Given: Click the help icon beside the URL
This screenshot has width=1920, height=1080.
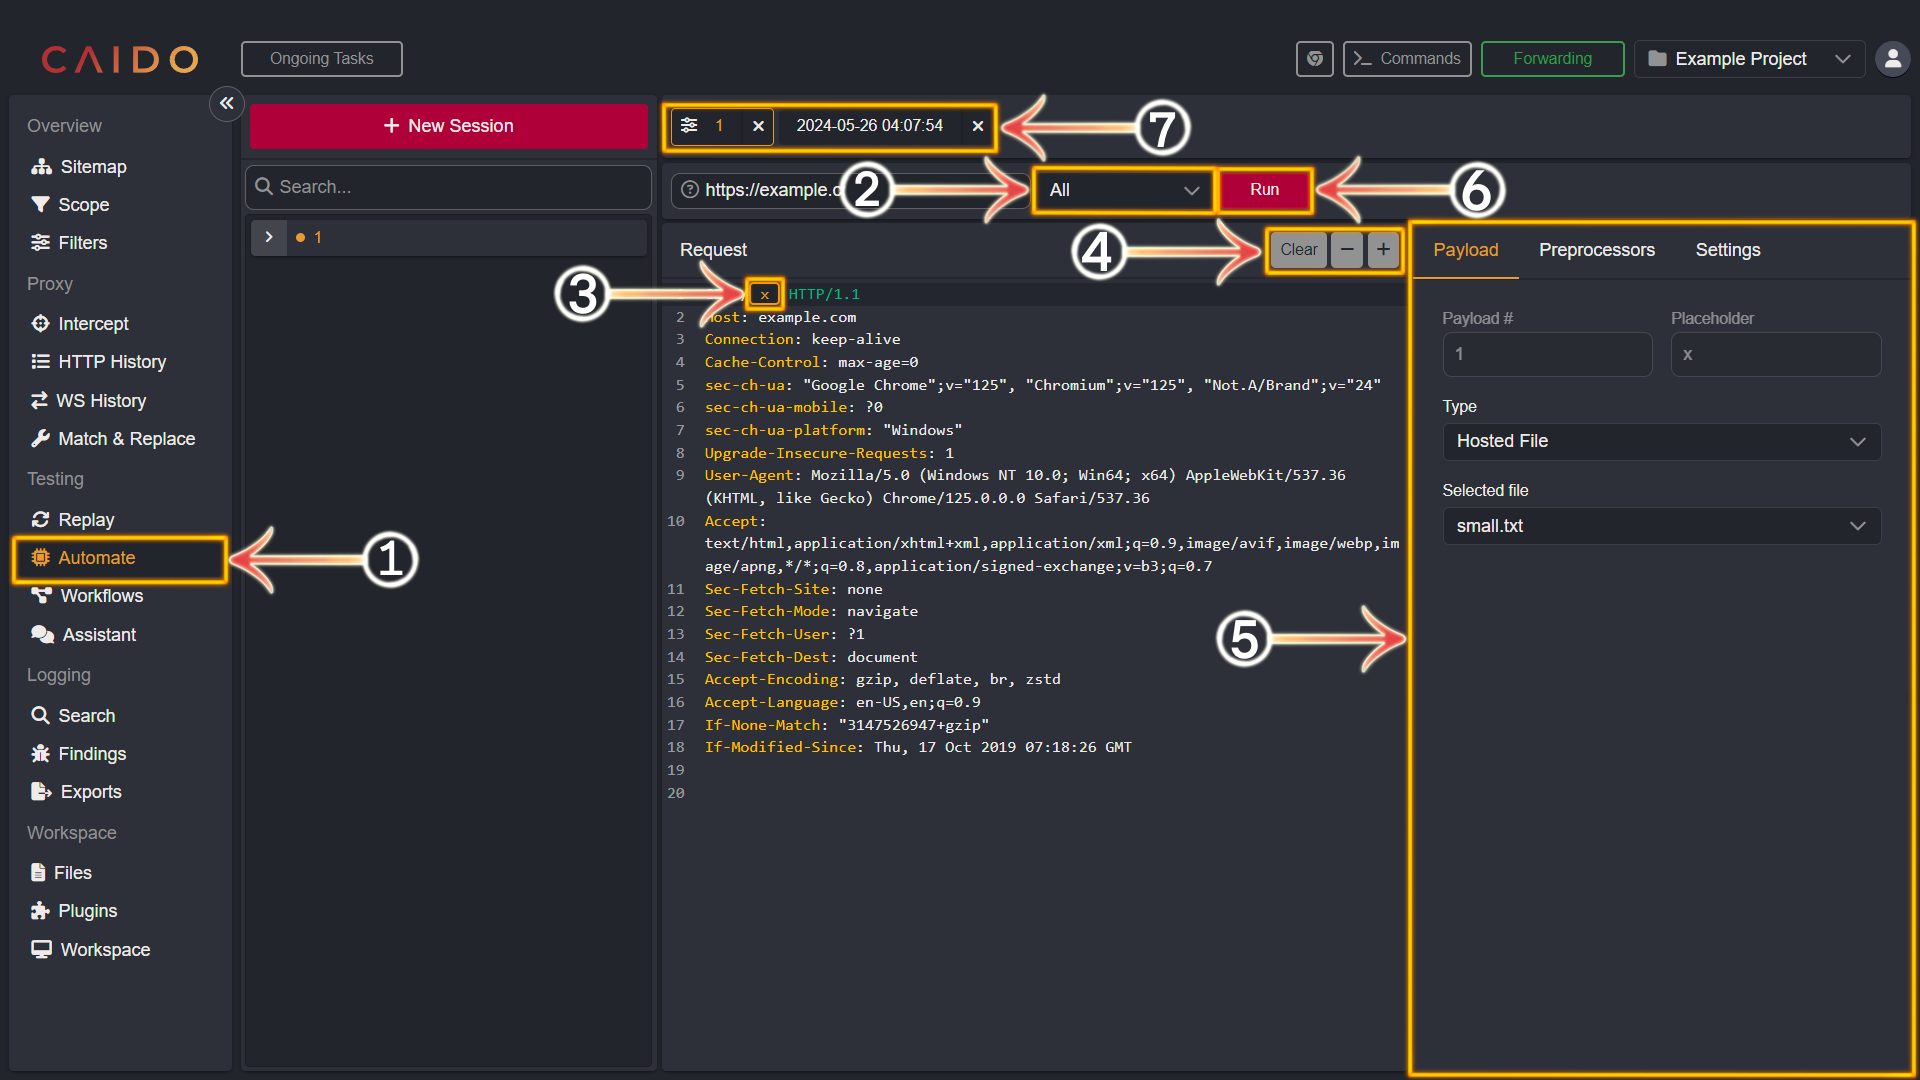Looking at the screenshot, I should pos(690,190).
